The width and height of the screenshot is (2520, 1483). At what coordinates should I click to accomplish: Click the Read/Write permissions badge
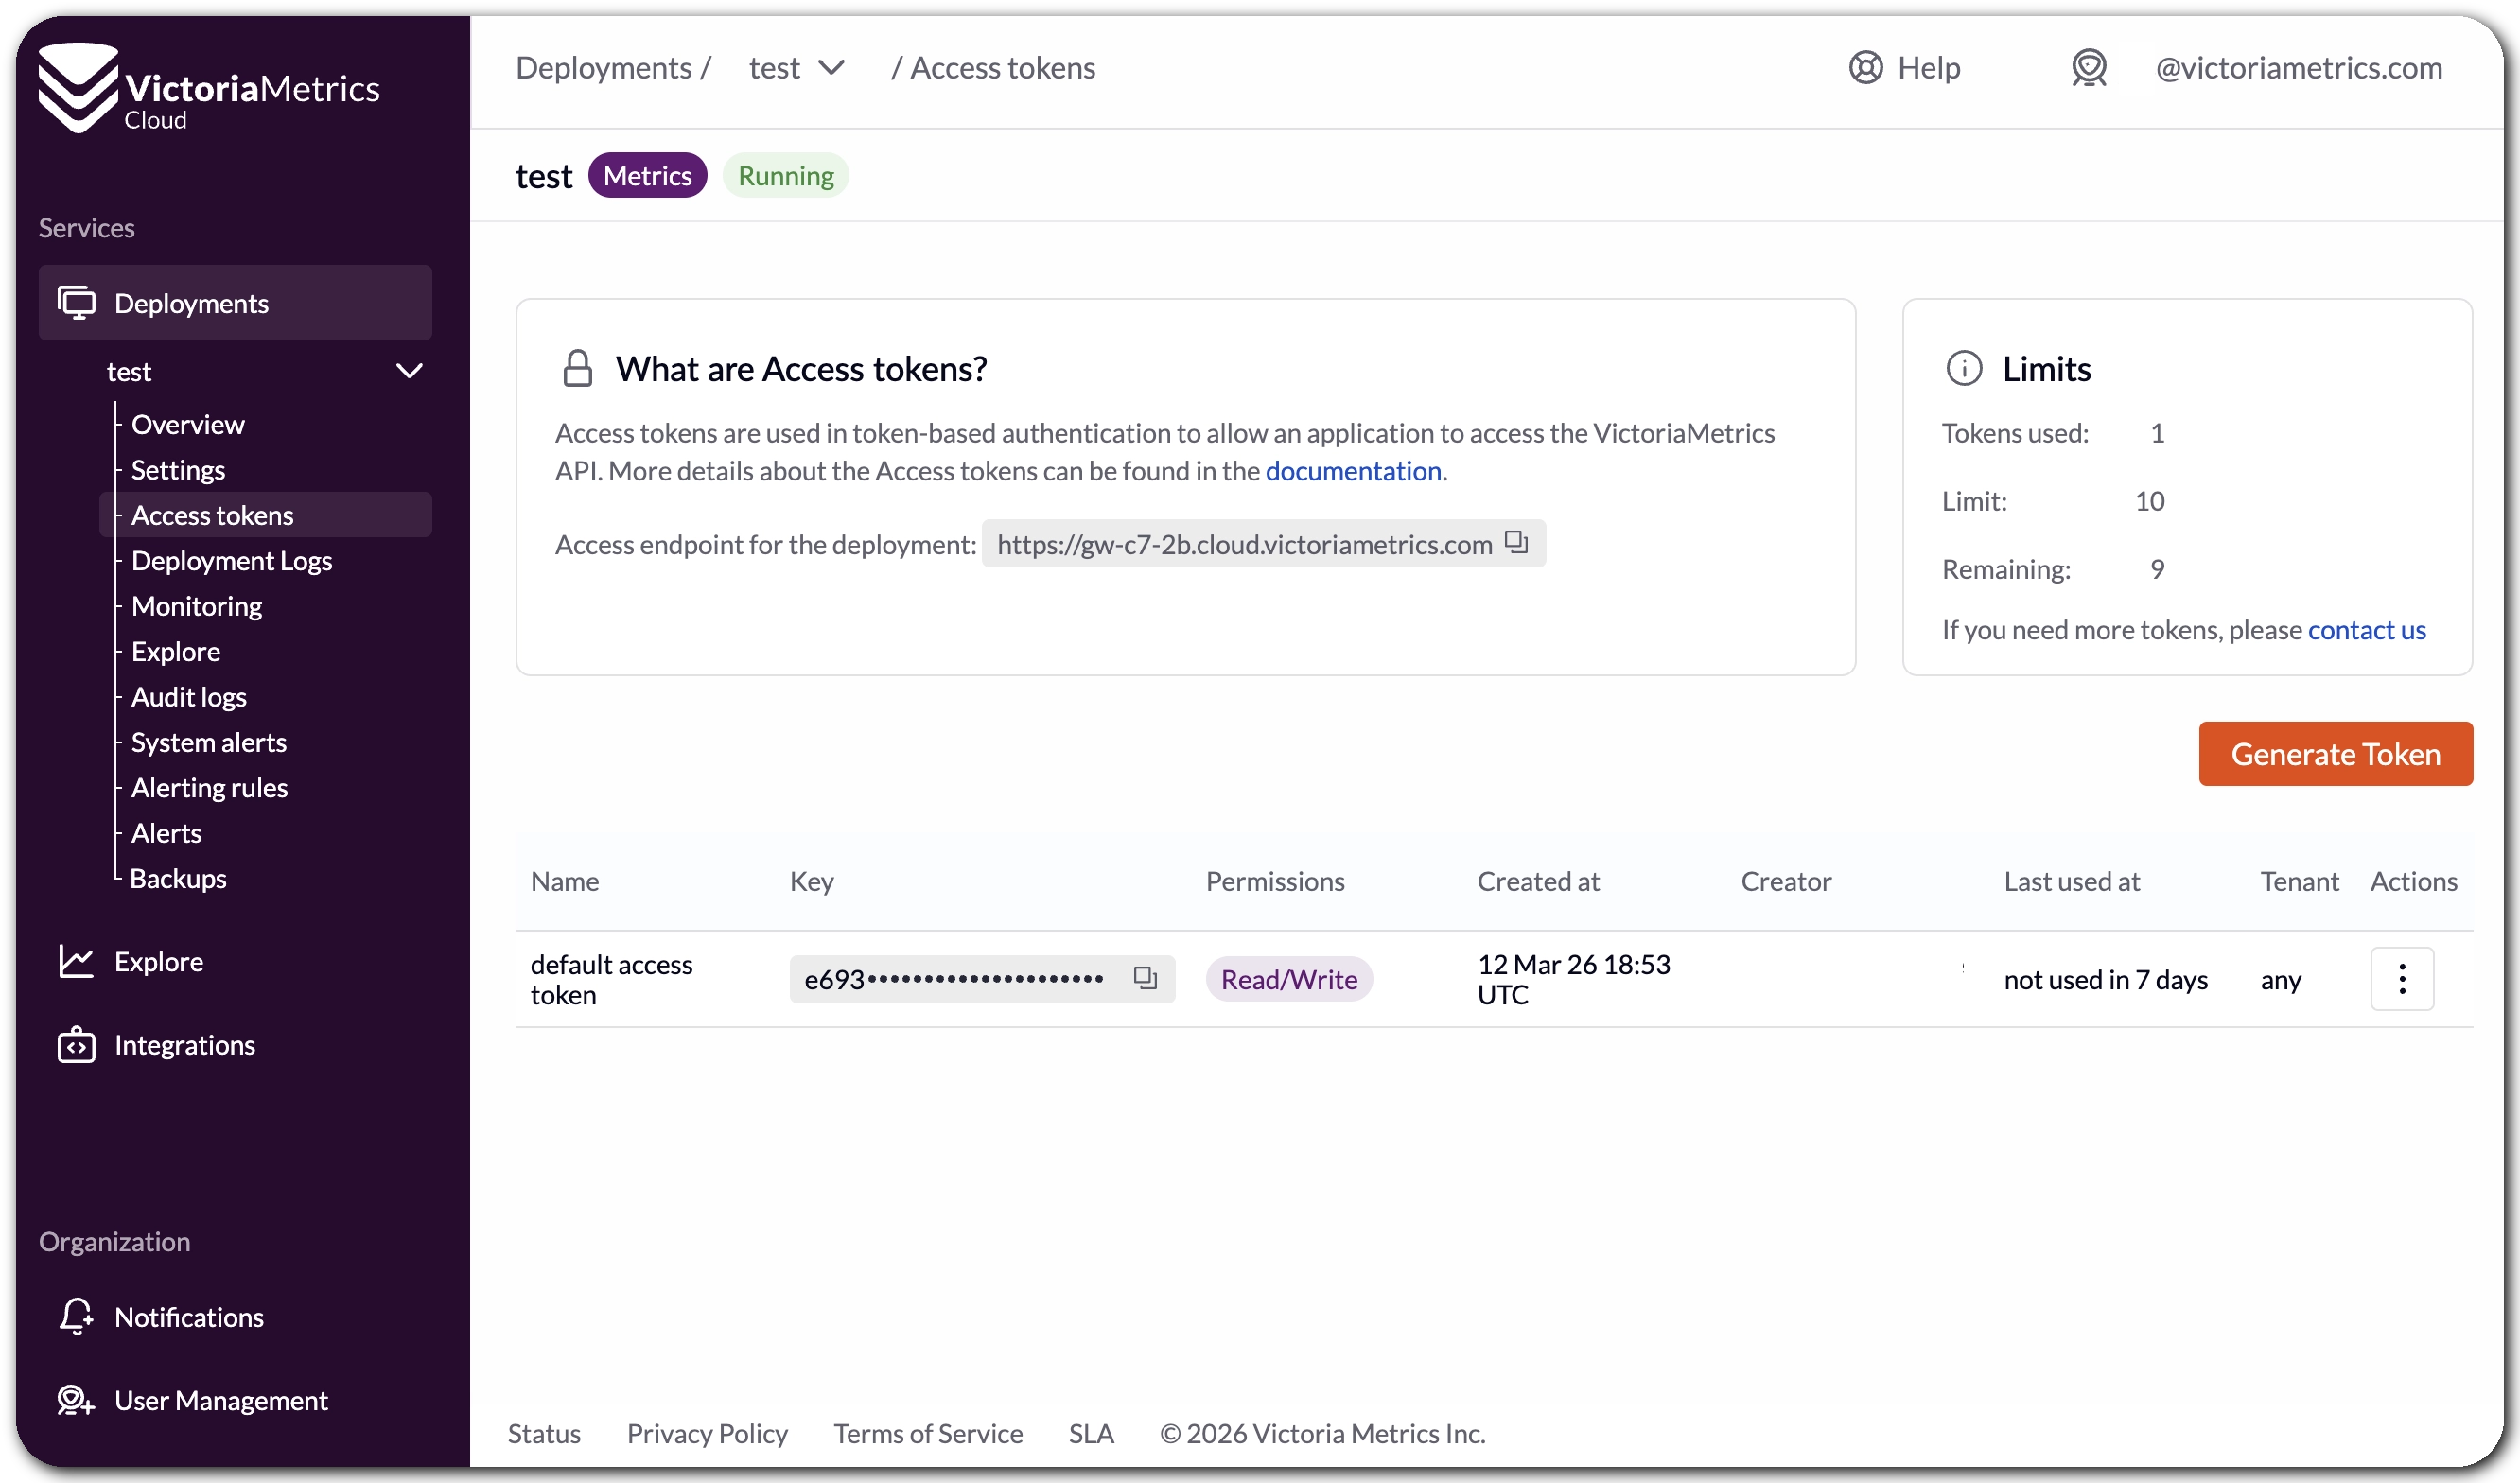1288,979
